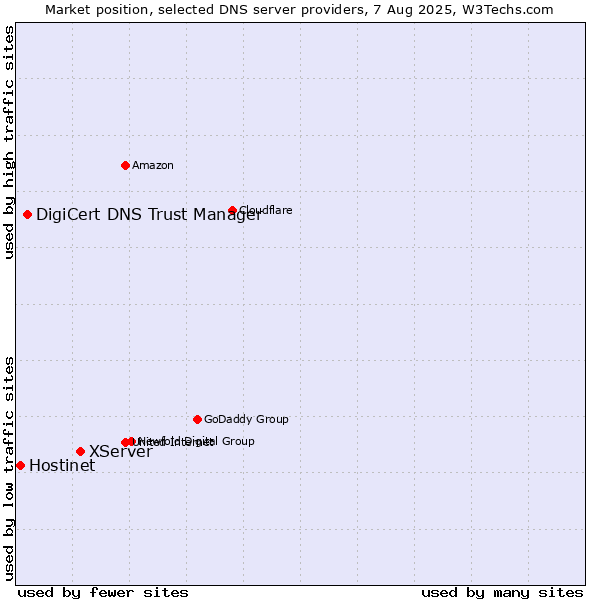The width and height of the screenshot is (600, 600).
Task: Click the red data point for Amazon
Action: [126, 166]
